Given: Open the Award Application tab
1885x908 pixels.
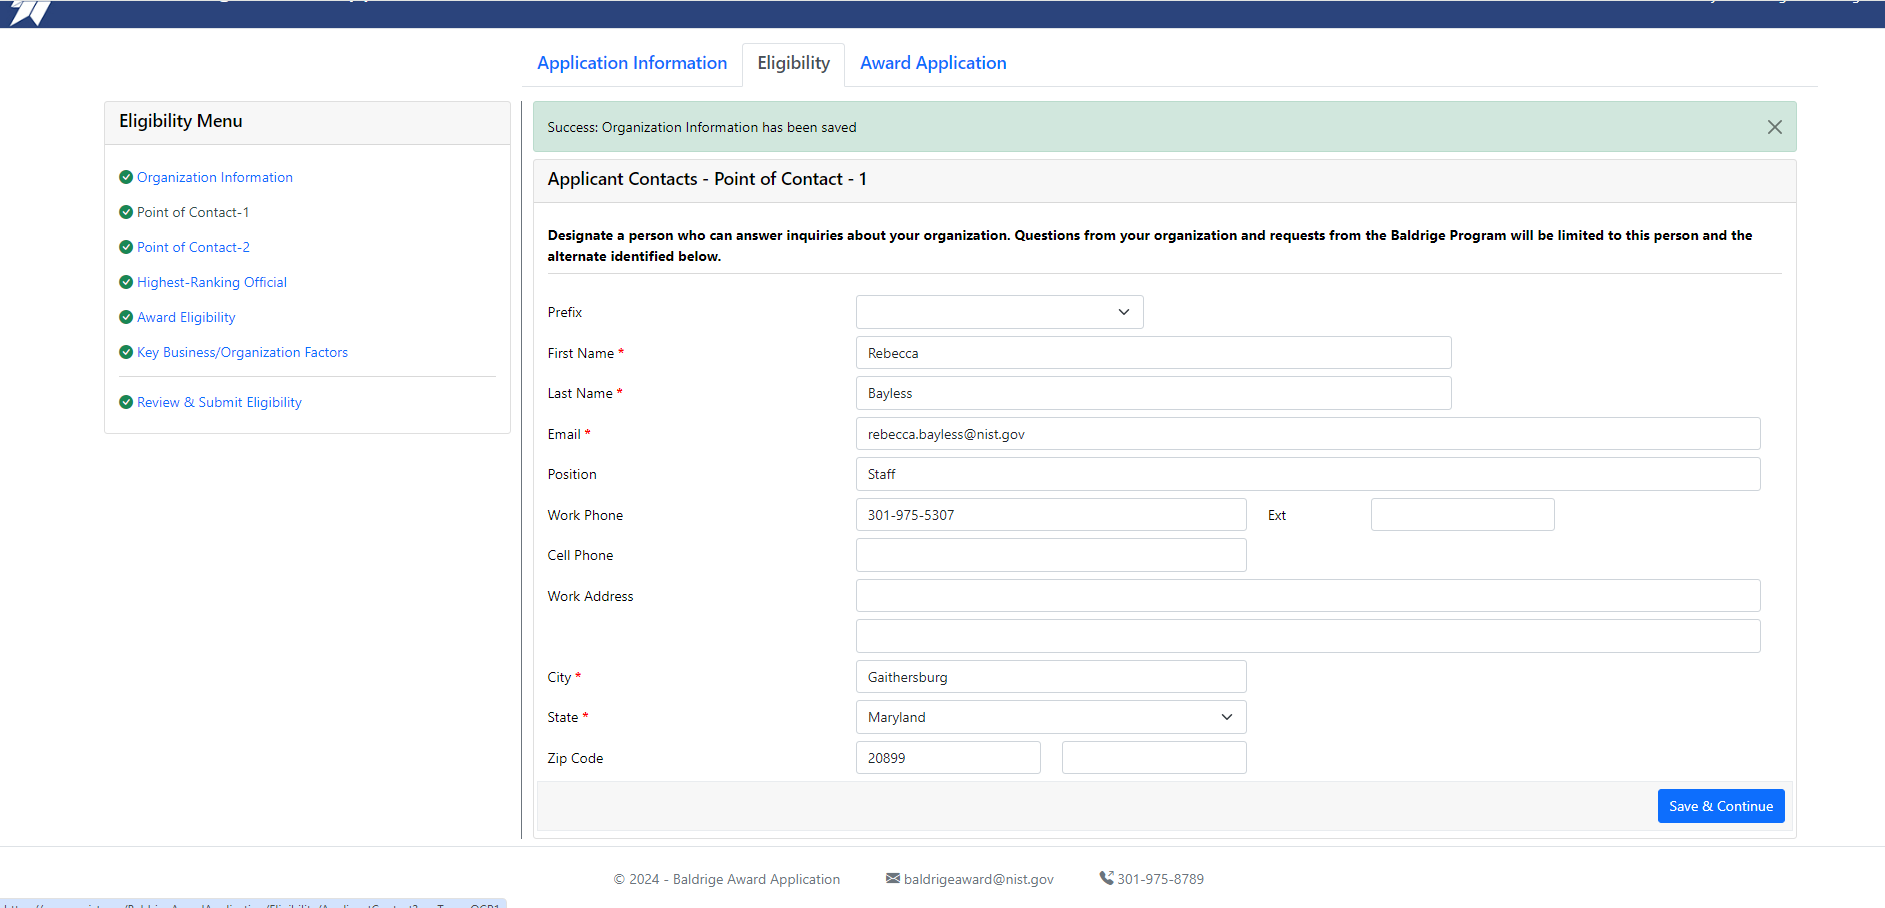Looking at the screenshot, I should (933, 63).
